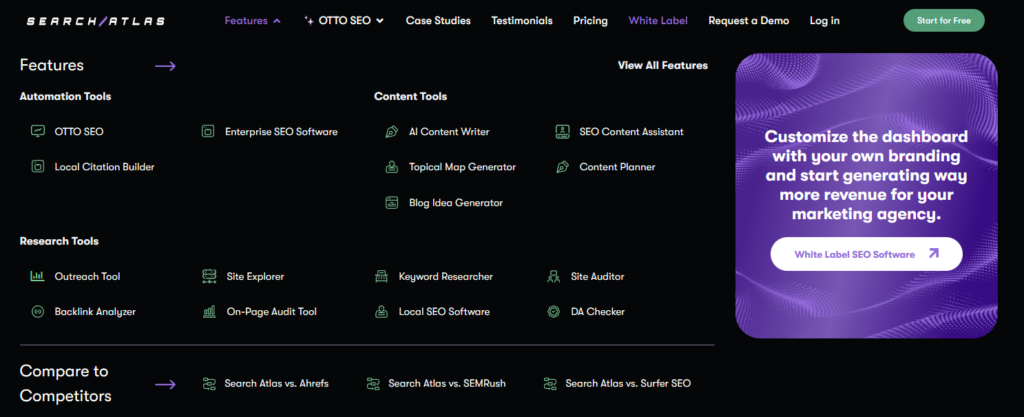This screenshot has height=417, width=1024.
Task: Click the Topical Map Generator icon
Action: click(x=392, y=166)
